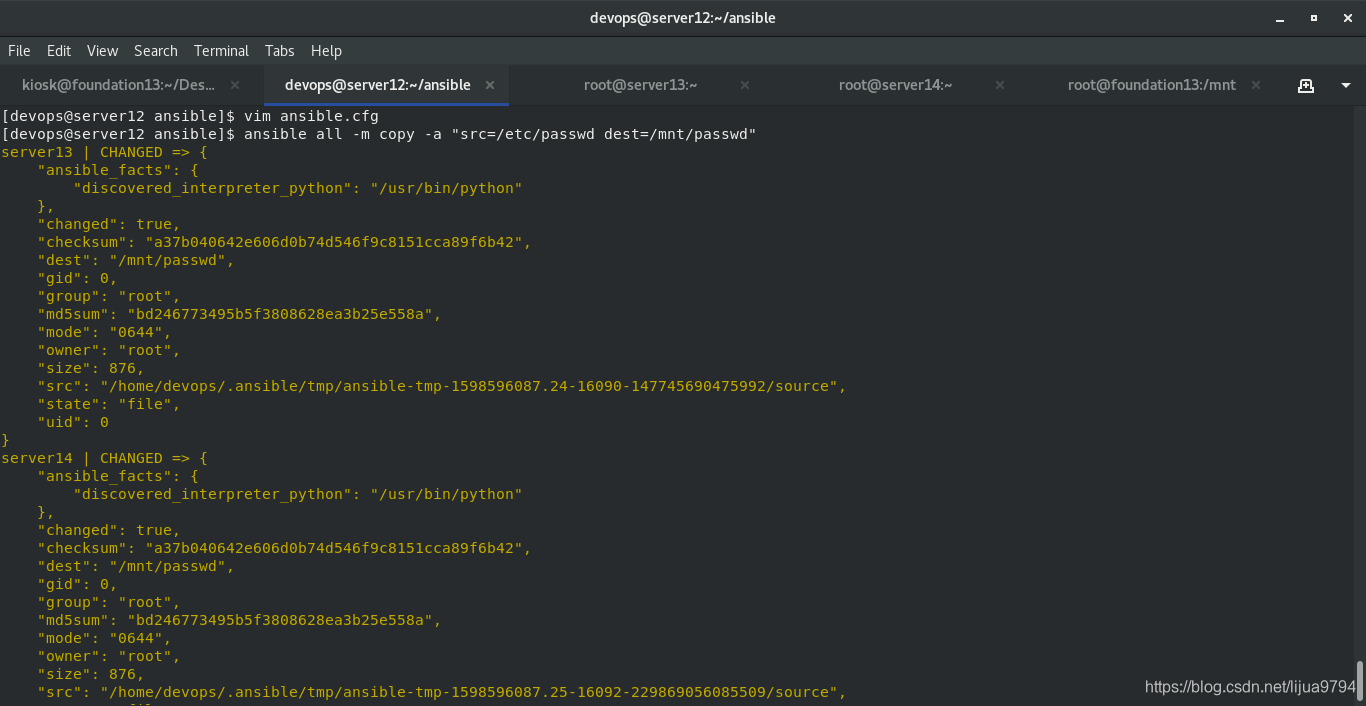Click the 'vim ansible.cfg' command line
The width and height of the screenshot is (1366, 706).
(x=190, y=116)
